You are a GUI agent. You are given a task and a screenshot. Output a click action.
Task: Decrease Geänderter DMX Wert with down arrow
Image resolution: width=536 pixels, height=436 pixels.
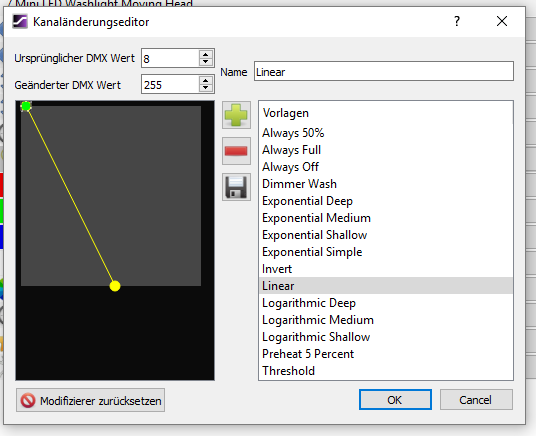coord(205,88)
